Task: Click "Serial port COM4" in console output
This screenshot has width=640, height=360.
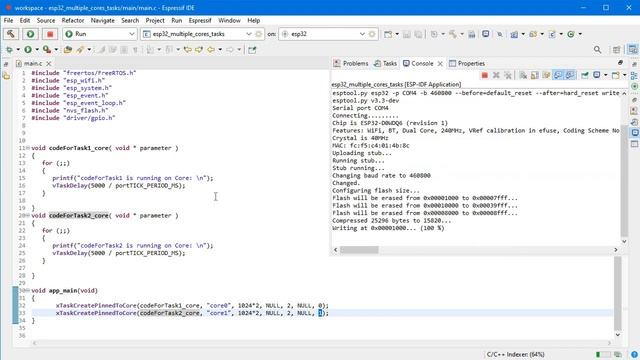Action: pyautogui.click(x=360, y=108)
